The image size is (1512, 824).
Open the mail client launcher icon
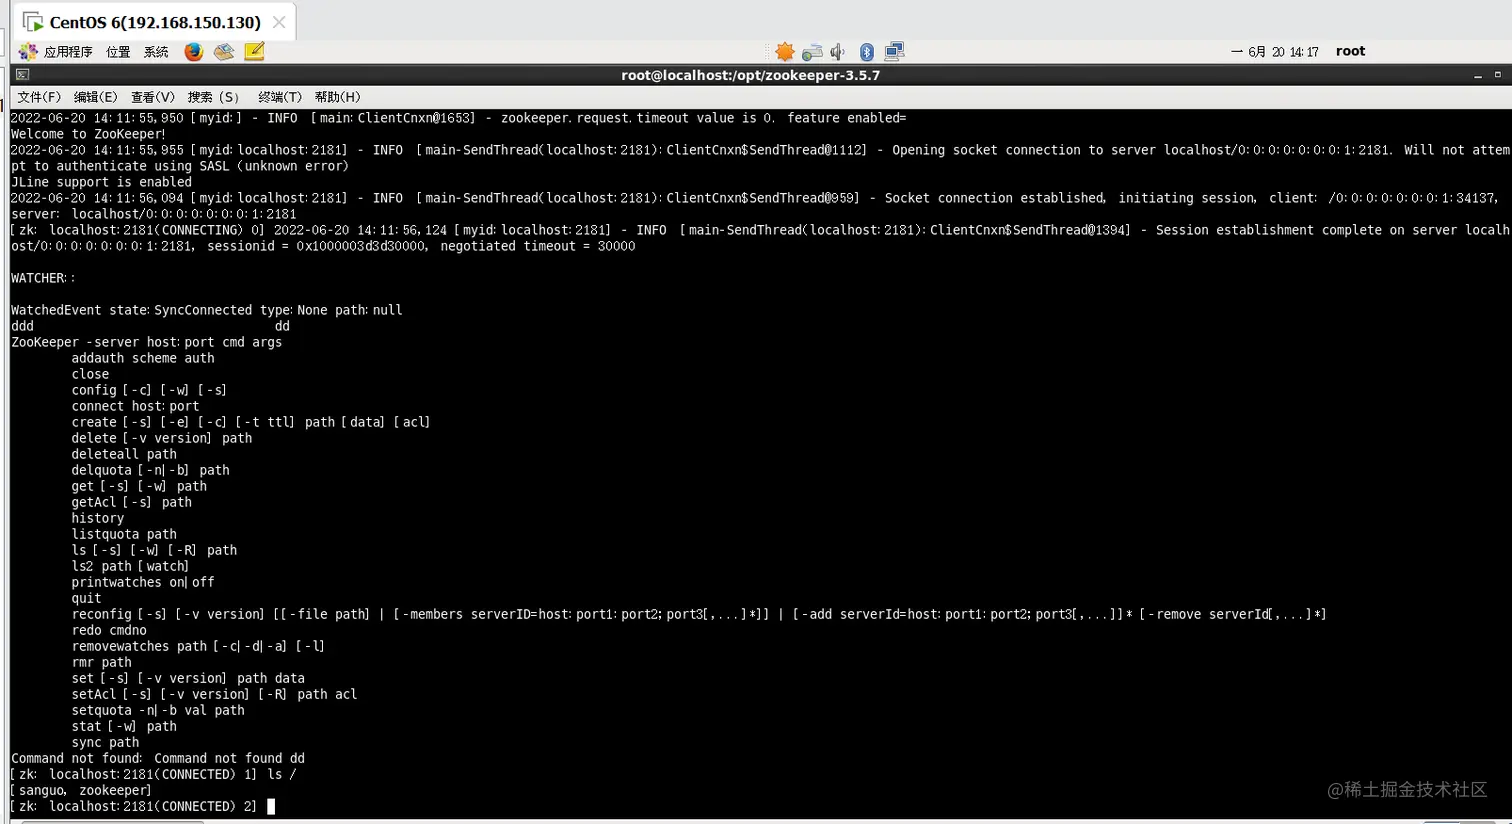tap(224, 52)
